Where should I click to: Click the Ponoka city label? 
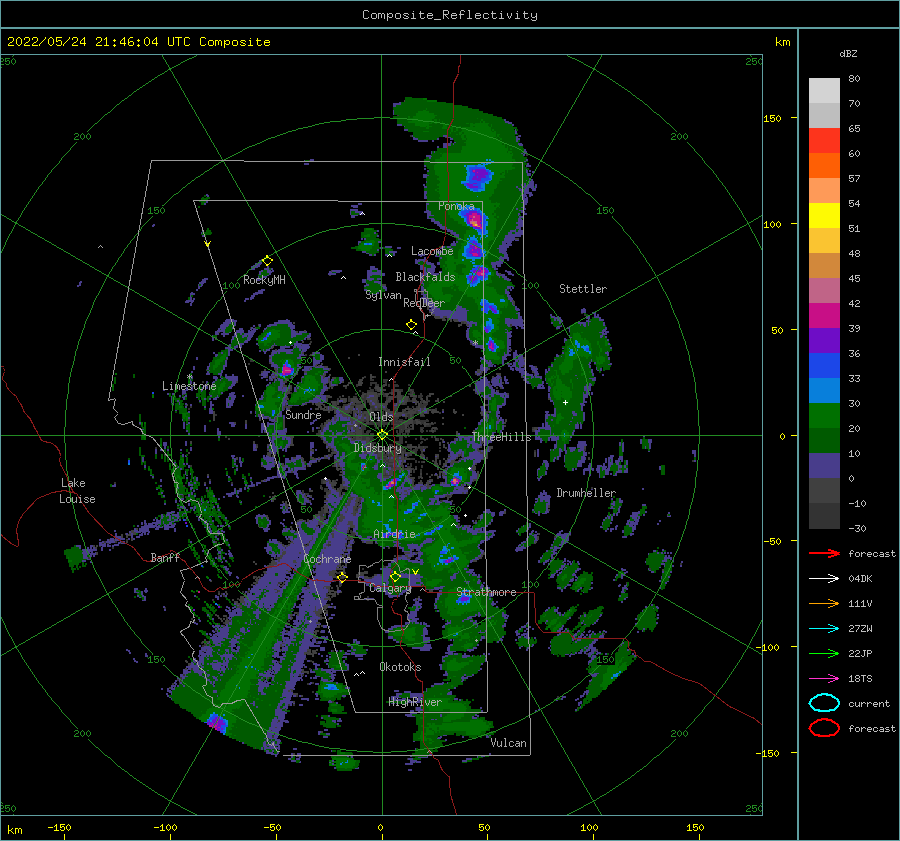click(x=456, y=206)
